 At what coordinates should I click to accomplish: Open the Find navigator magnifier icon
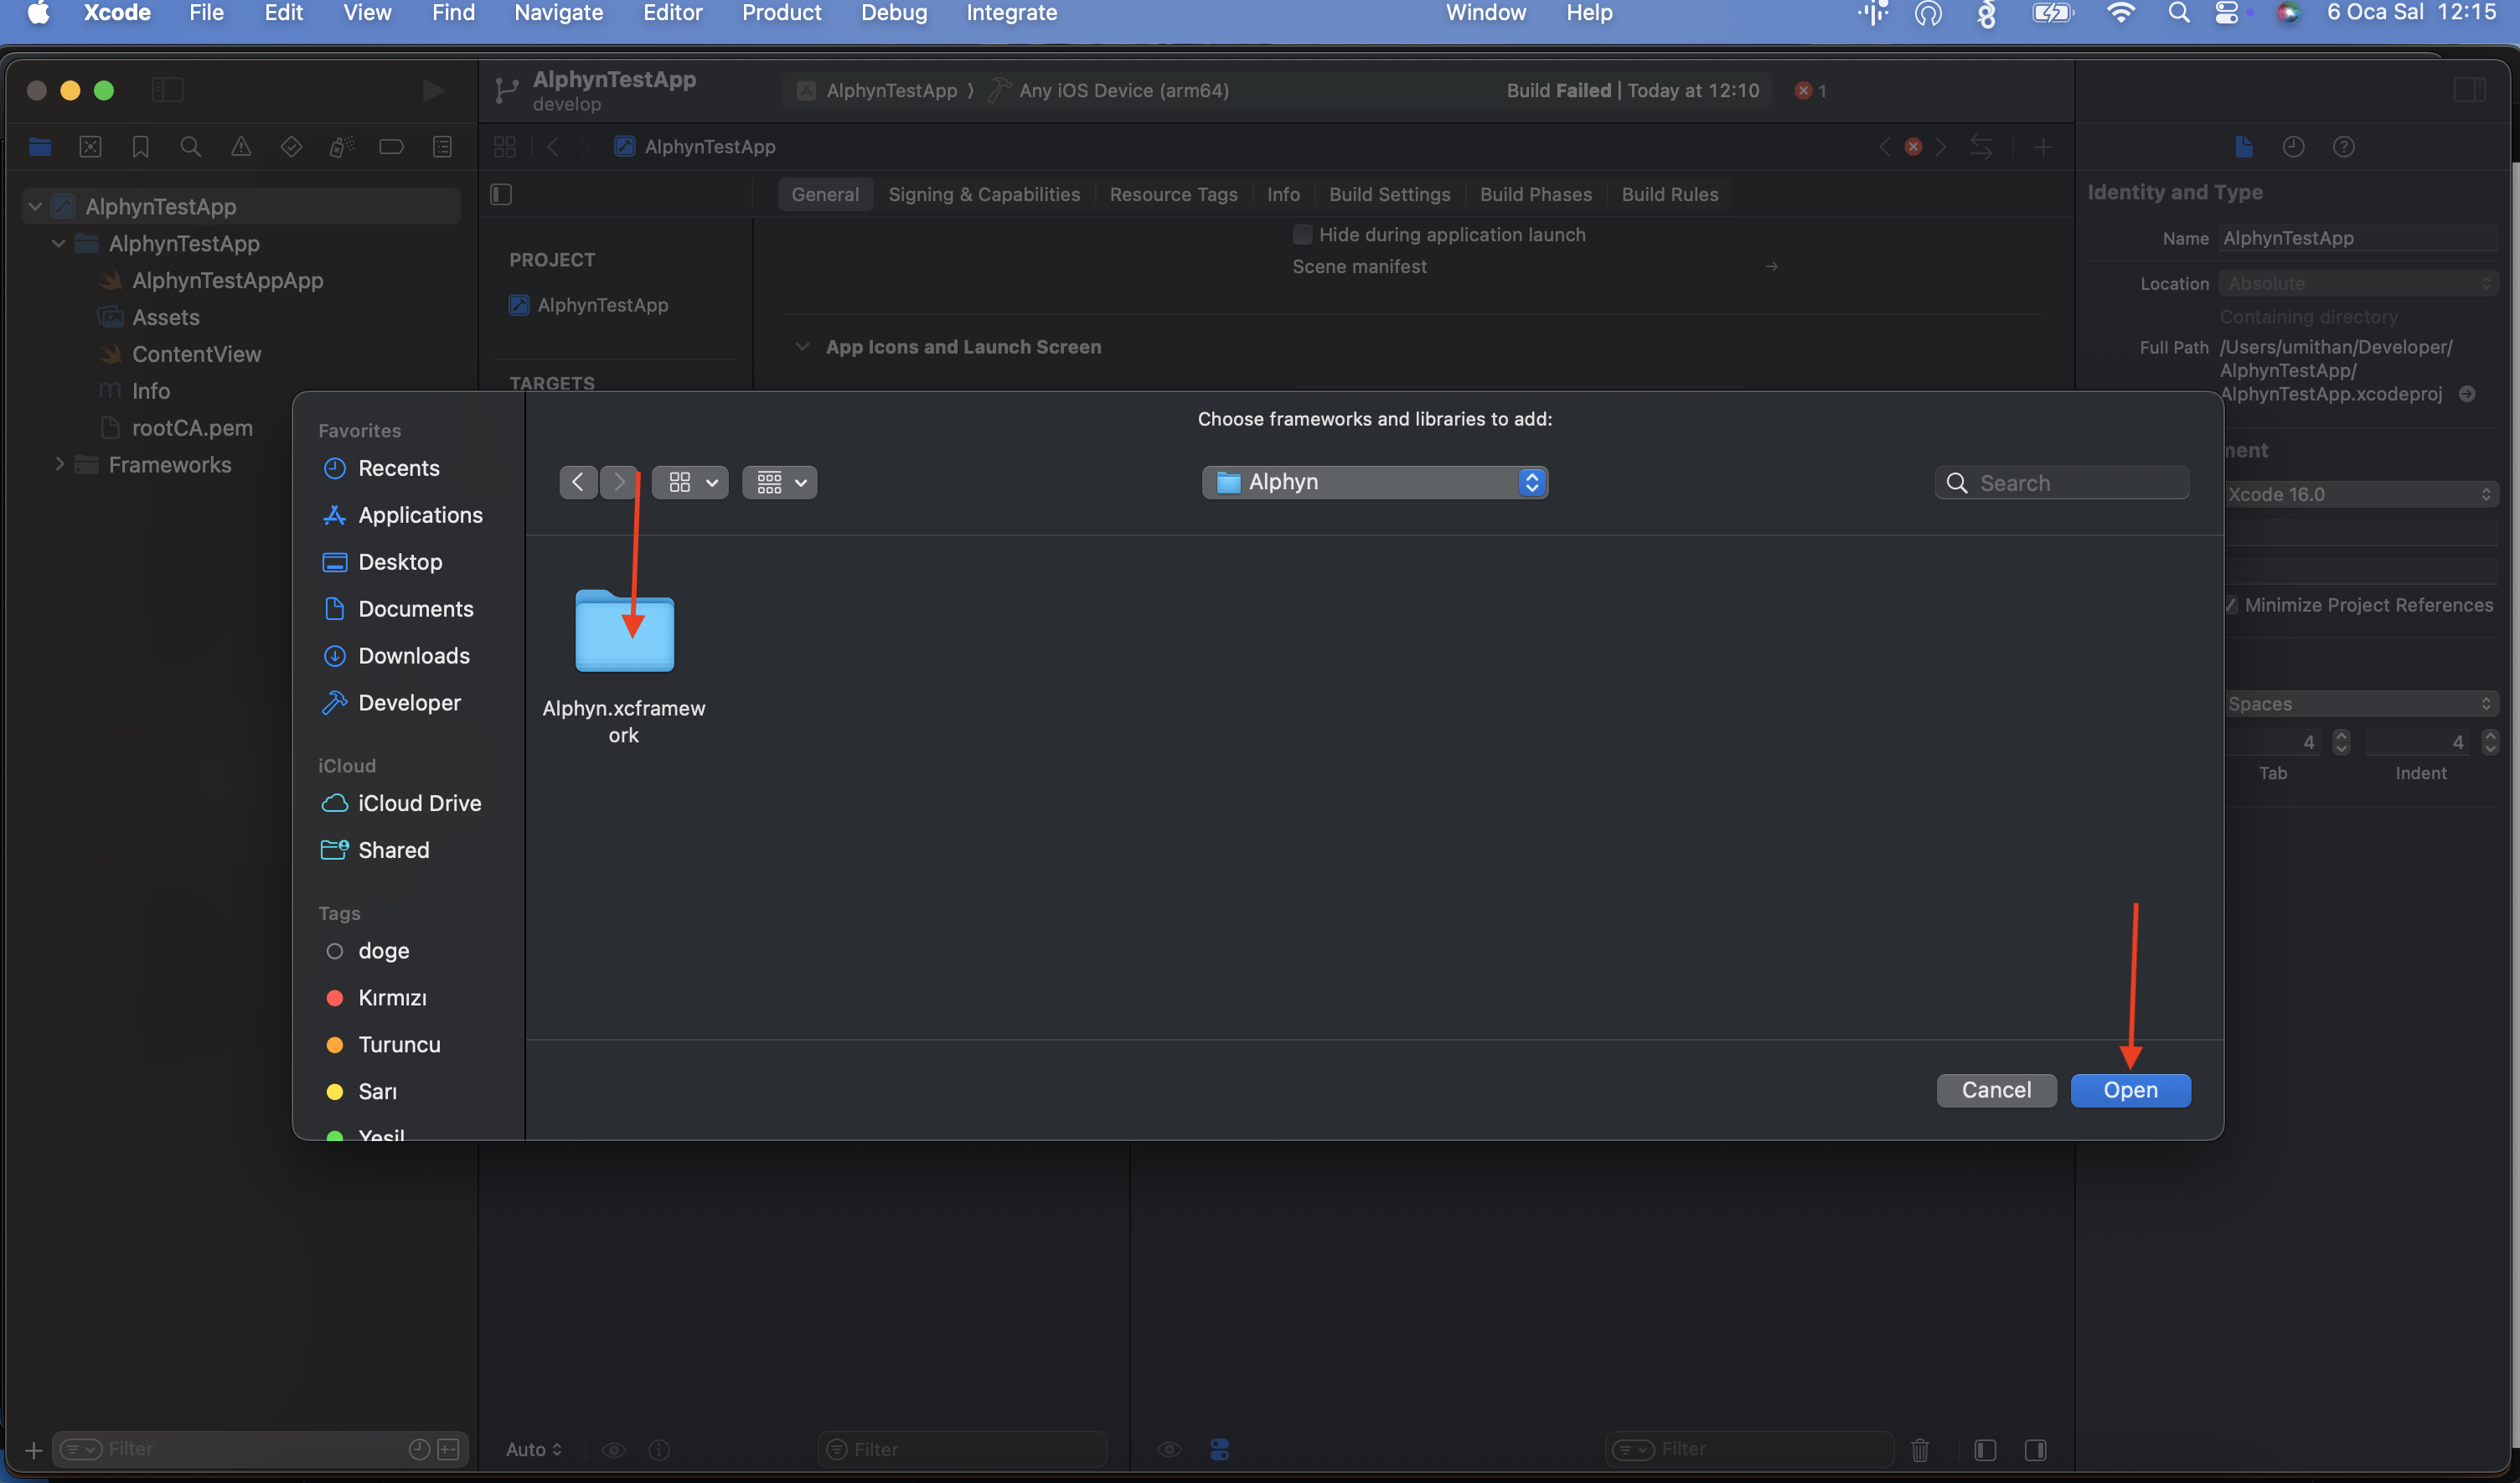point(190,147)
